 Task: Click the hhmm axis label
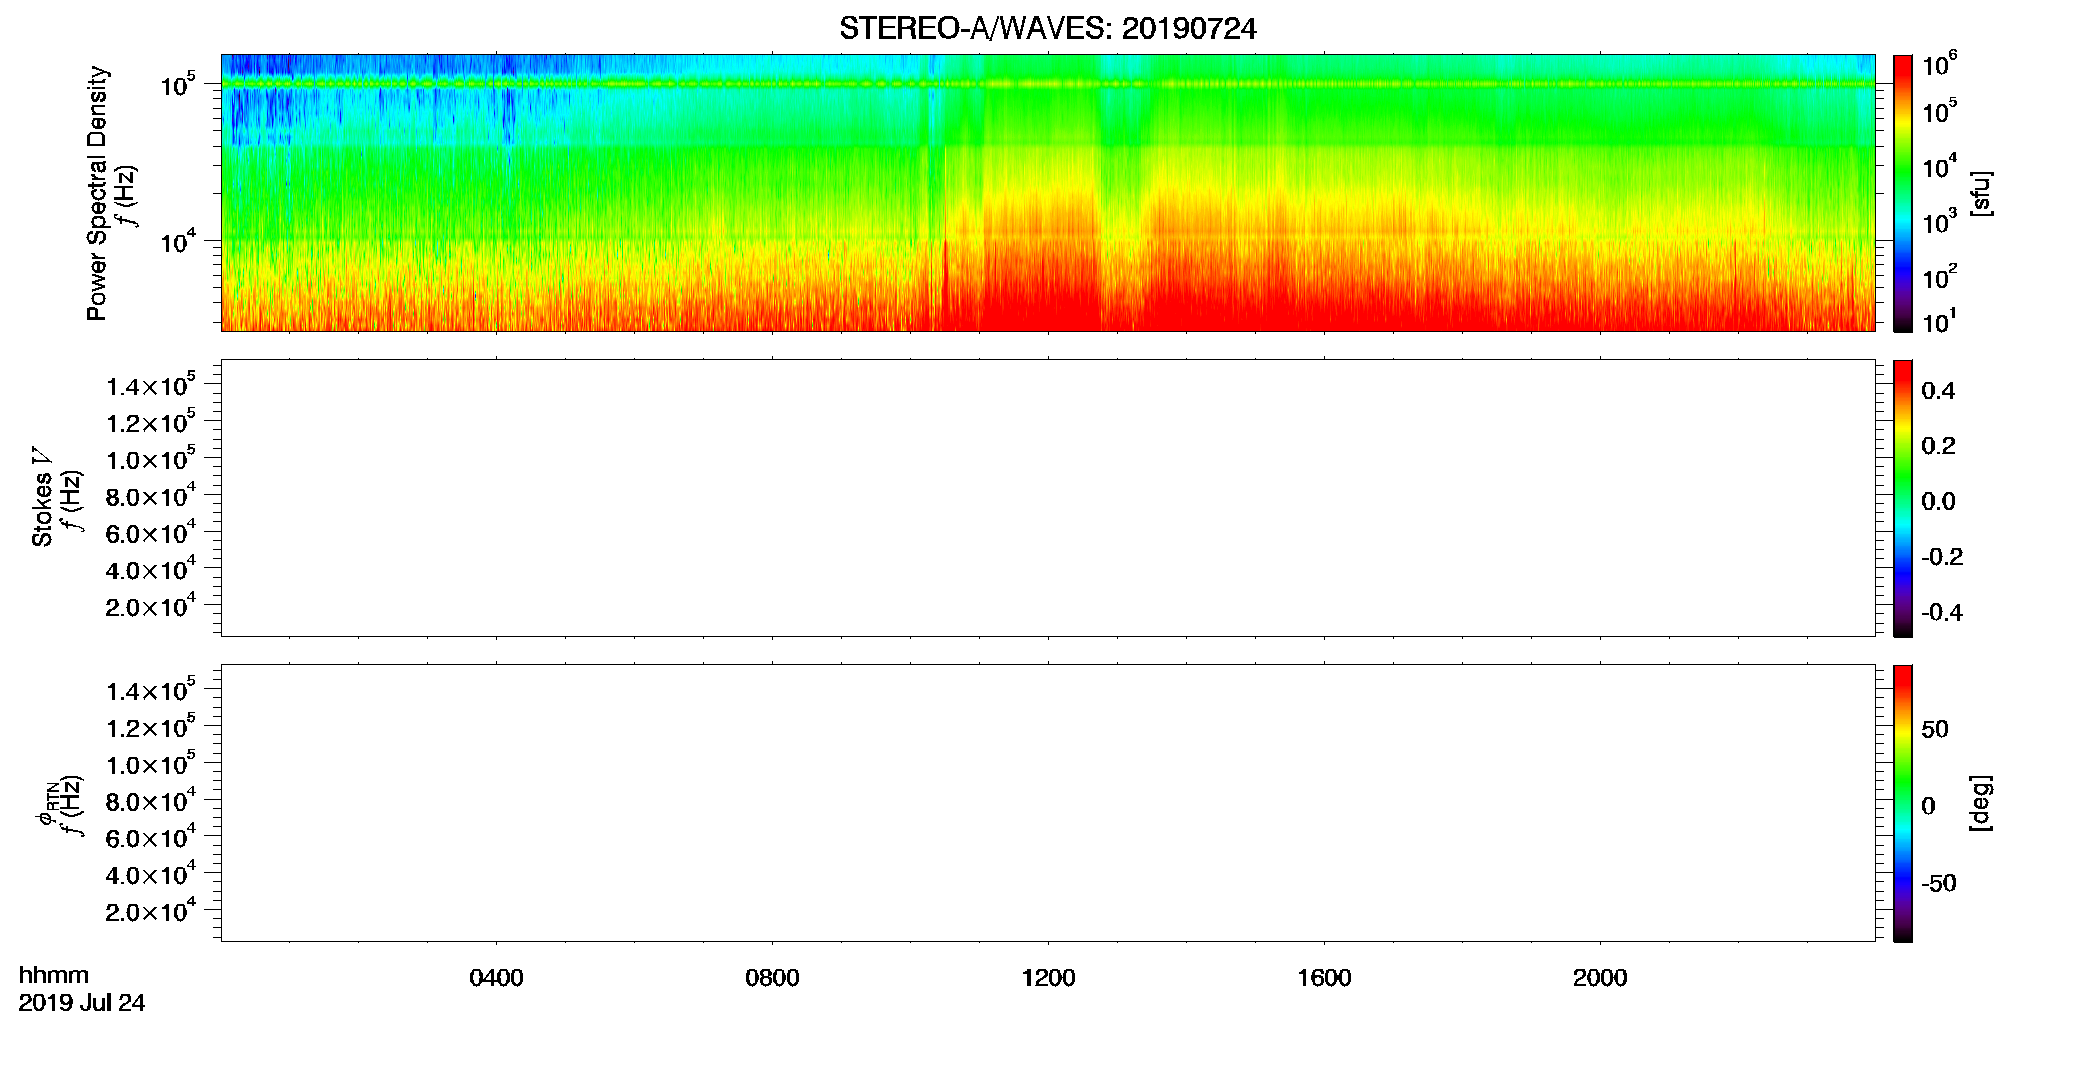coord(54,975)
